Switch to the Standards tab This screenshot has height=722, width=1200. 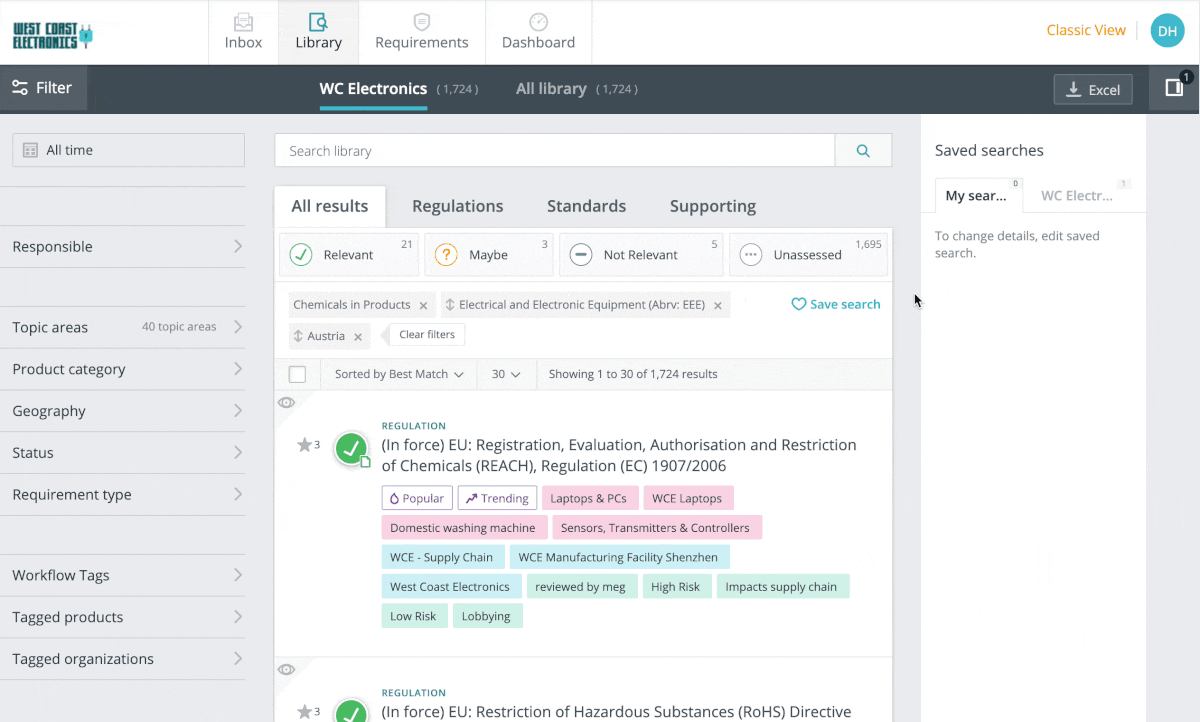pos(586,206)
